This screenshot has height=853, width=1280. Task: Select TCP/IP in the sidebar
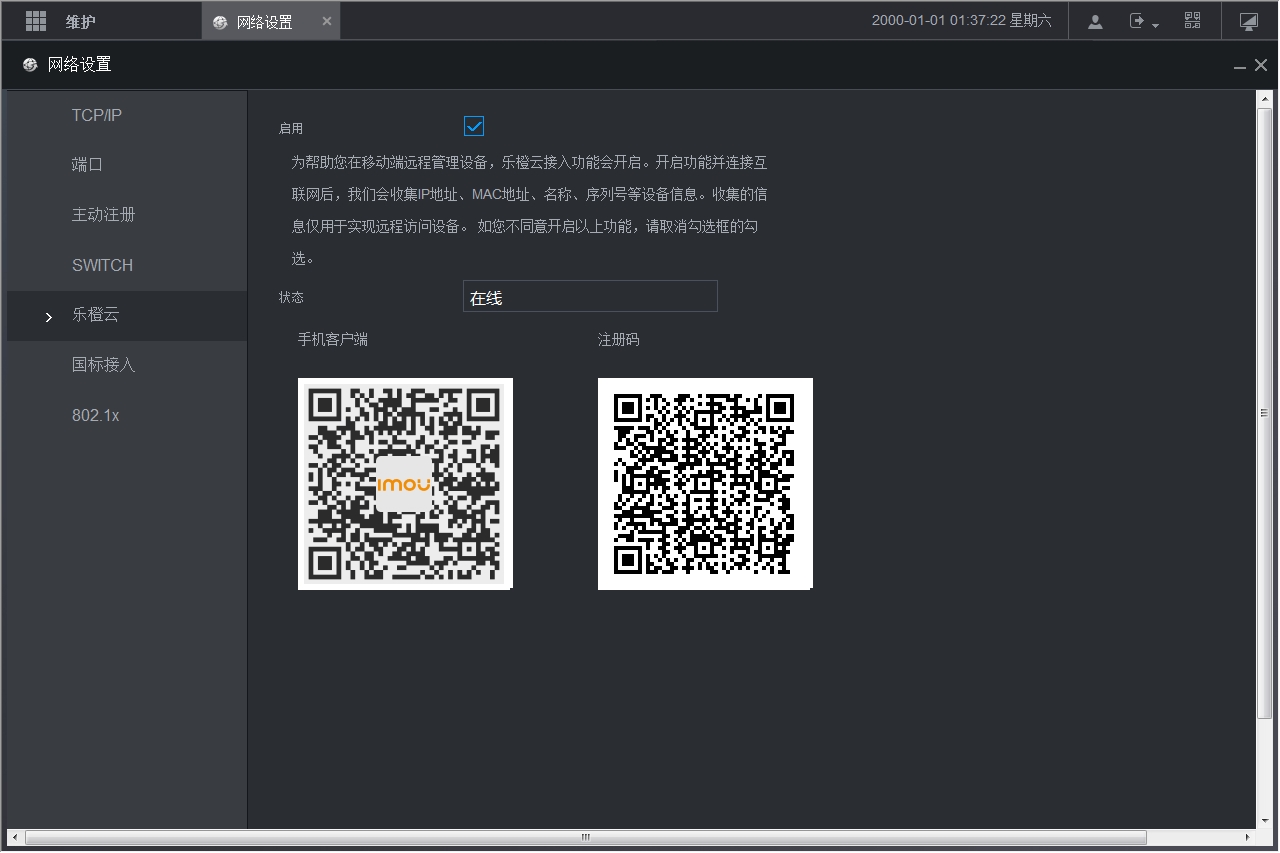(x=97, y=115)
